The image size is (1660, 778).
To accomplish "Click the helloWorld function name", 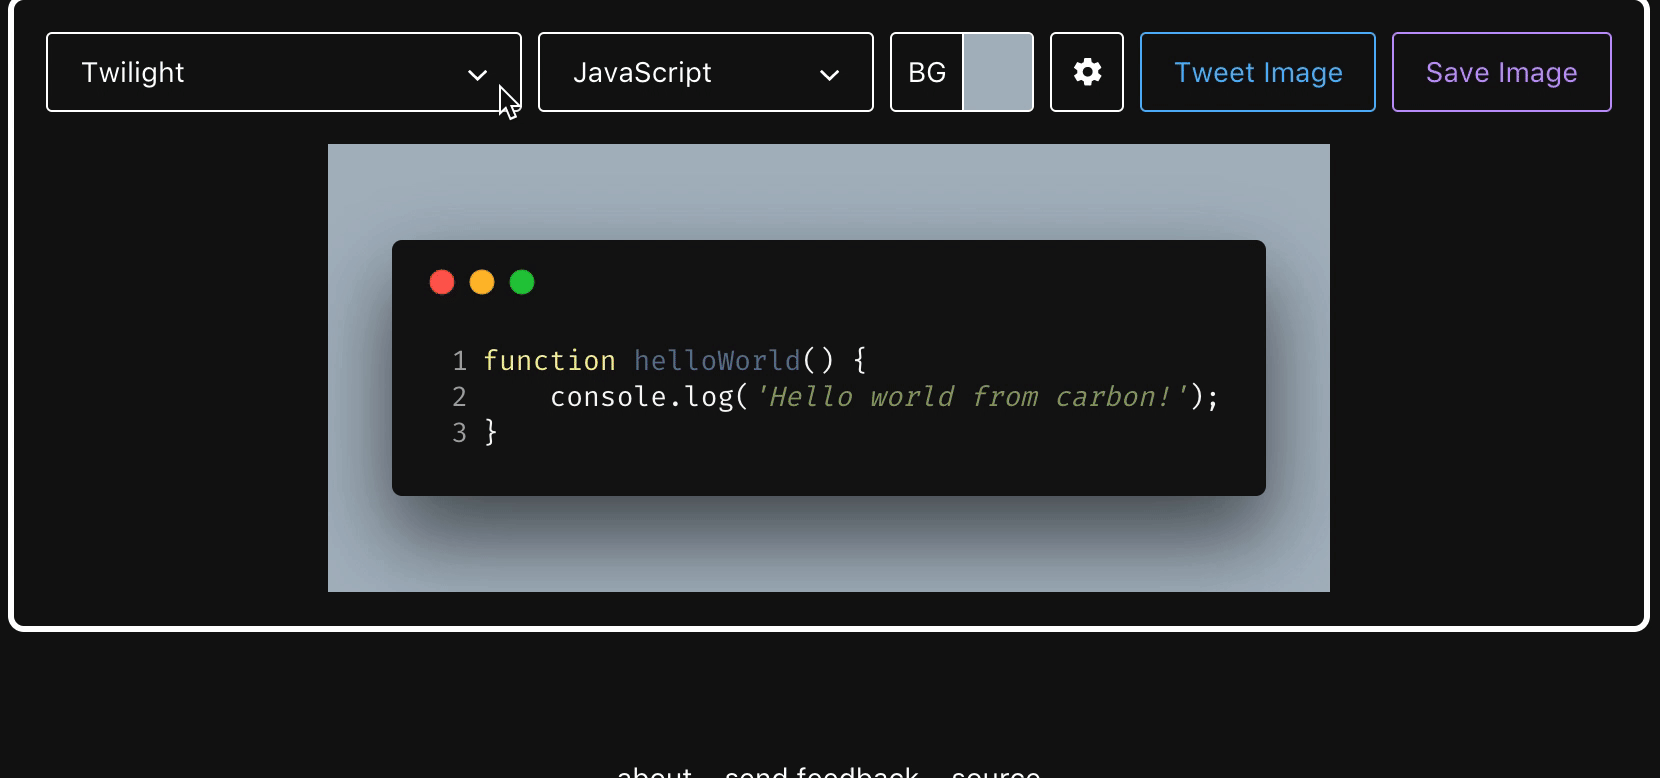I will [x=717, y=360].
